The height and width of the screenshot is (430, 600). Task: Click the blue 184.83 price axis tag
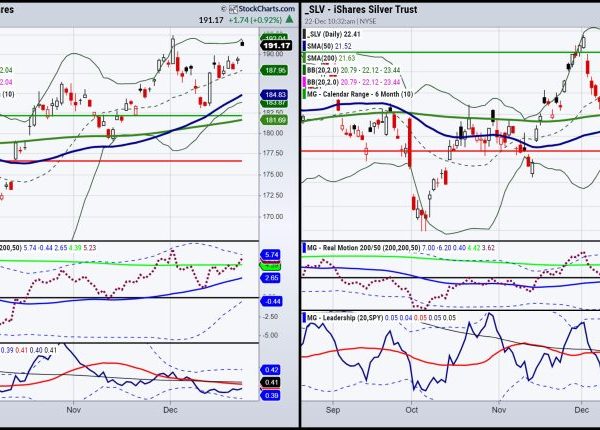click(x=274, y=94)
